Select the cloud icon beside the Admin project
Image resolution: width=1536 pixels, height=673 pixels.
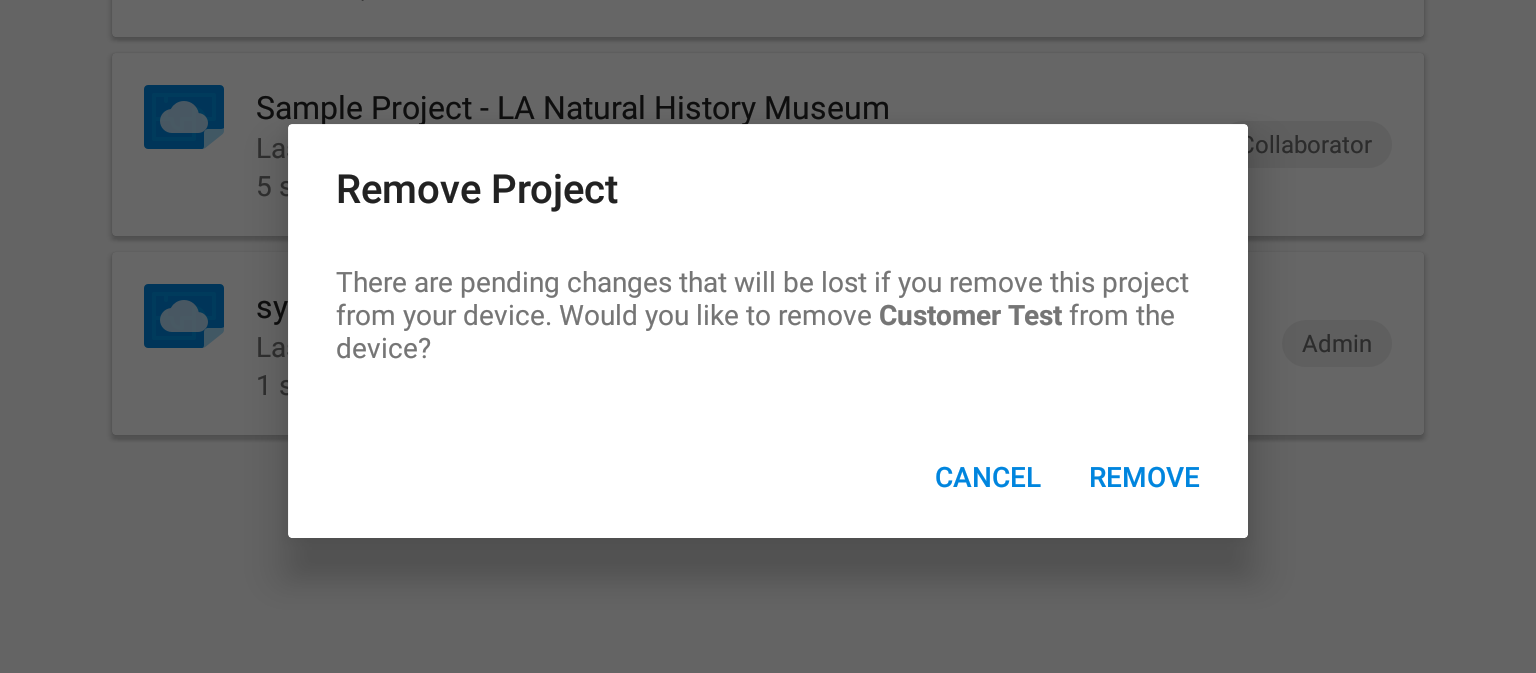[184, 316]
